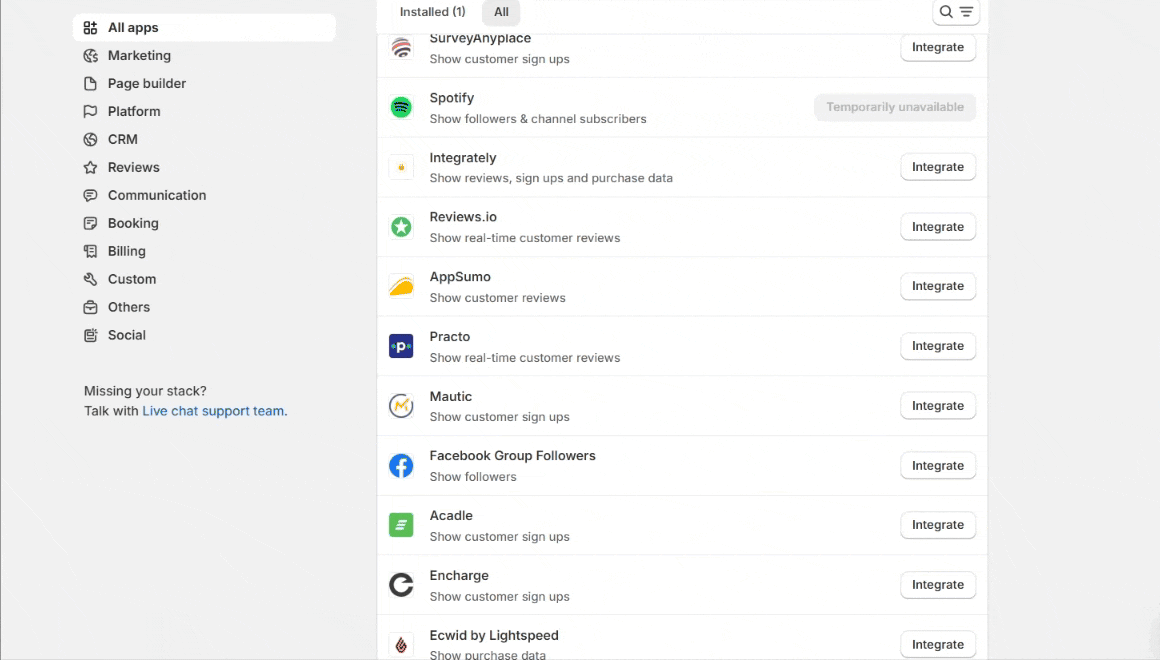The height and width of the screenshot is (660, 1160).
Task: Click the Facebook Group Followers icon
Action: coord(401,466)
